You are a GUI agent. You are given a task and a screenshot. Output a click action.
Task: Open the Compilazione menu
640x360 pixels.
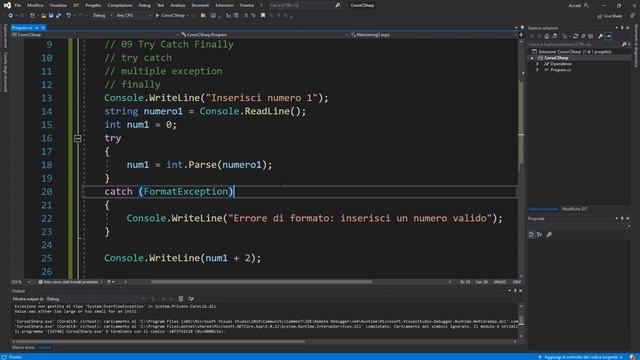120,5
